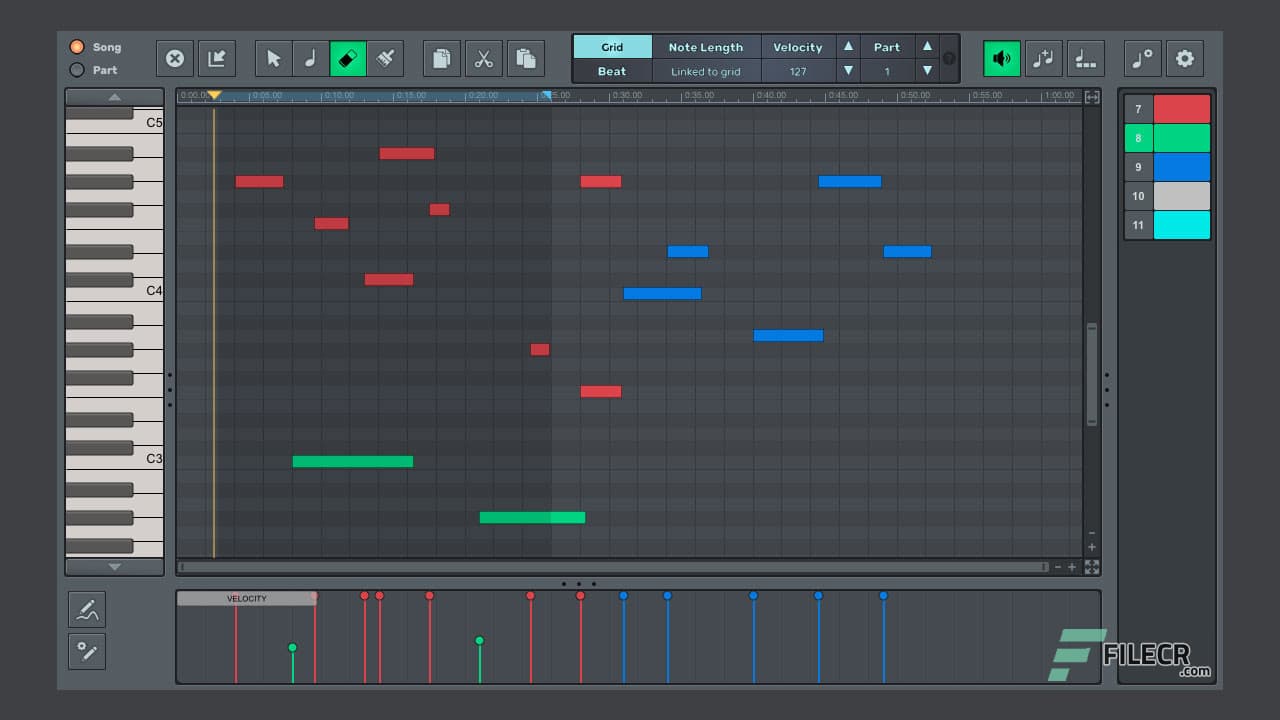Select the blue color for part 9
The image size is (1280, 720).
point(1184,166)
